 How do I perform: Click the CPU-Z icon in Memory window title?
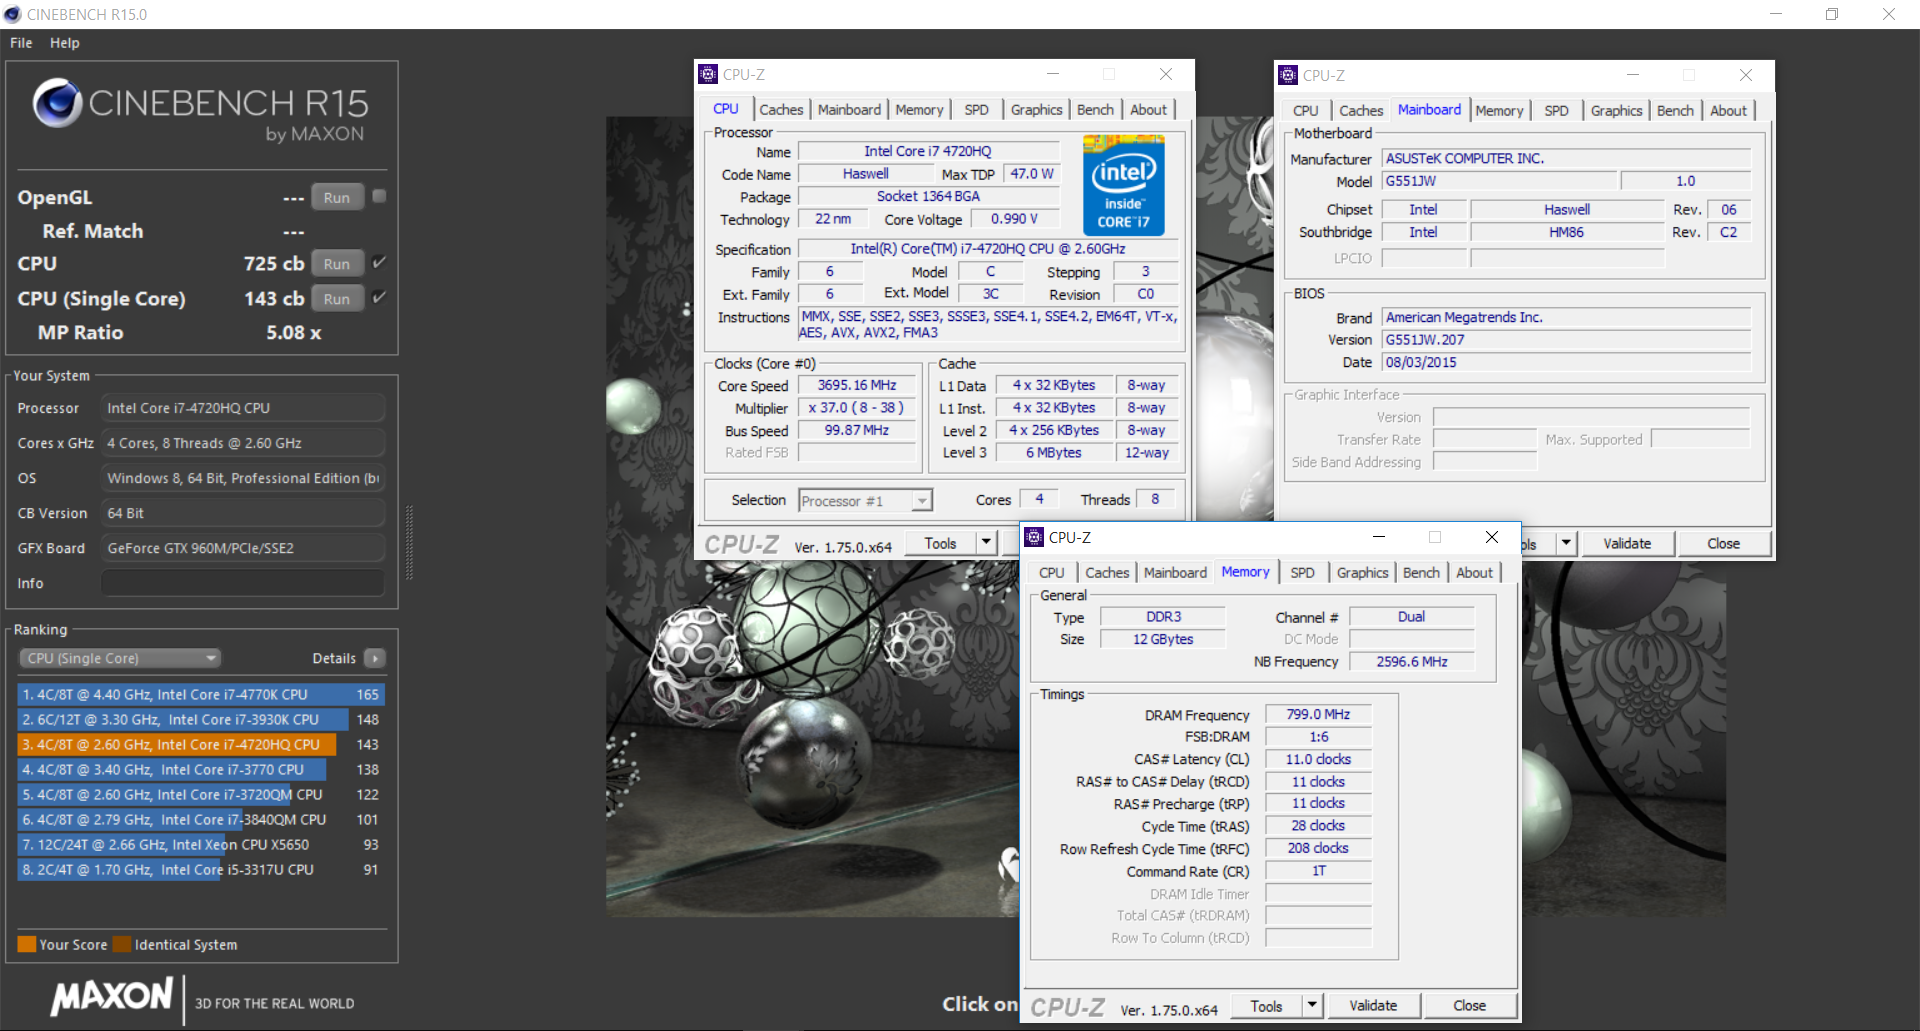pyautogui.click(x=1034, y=537)
